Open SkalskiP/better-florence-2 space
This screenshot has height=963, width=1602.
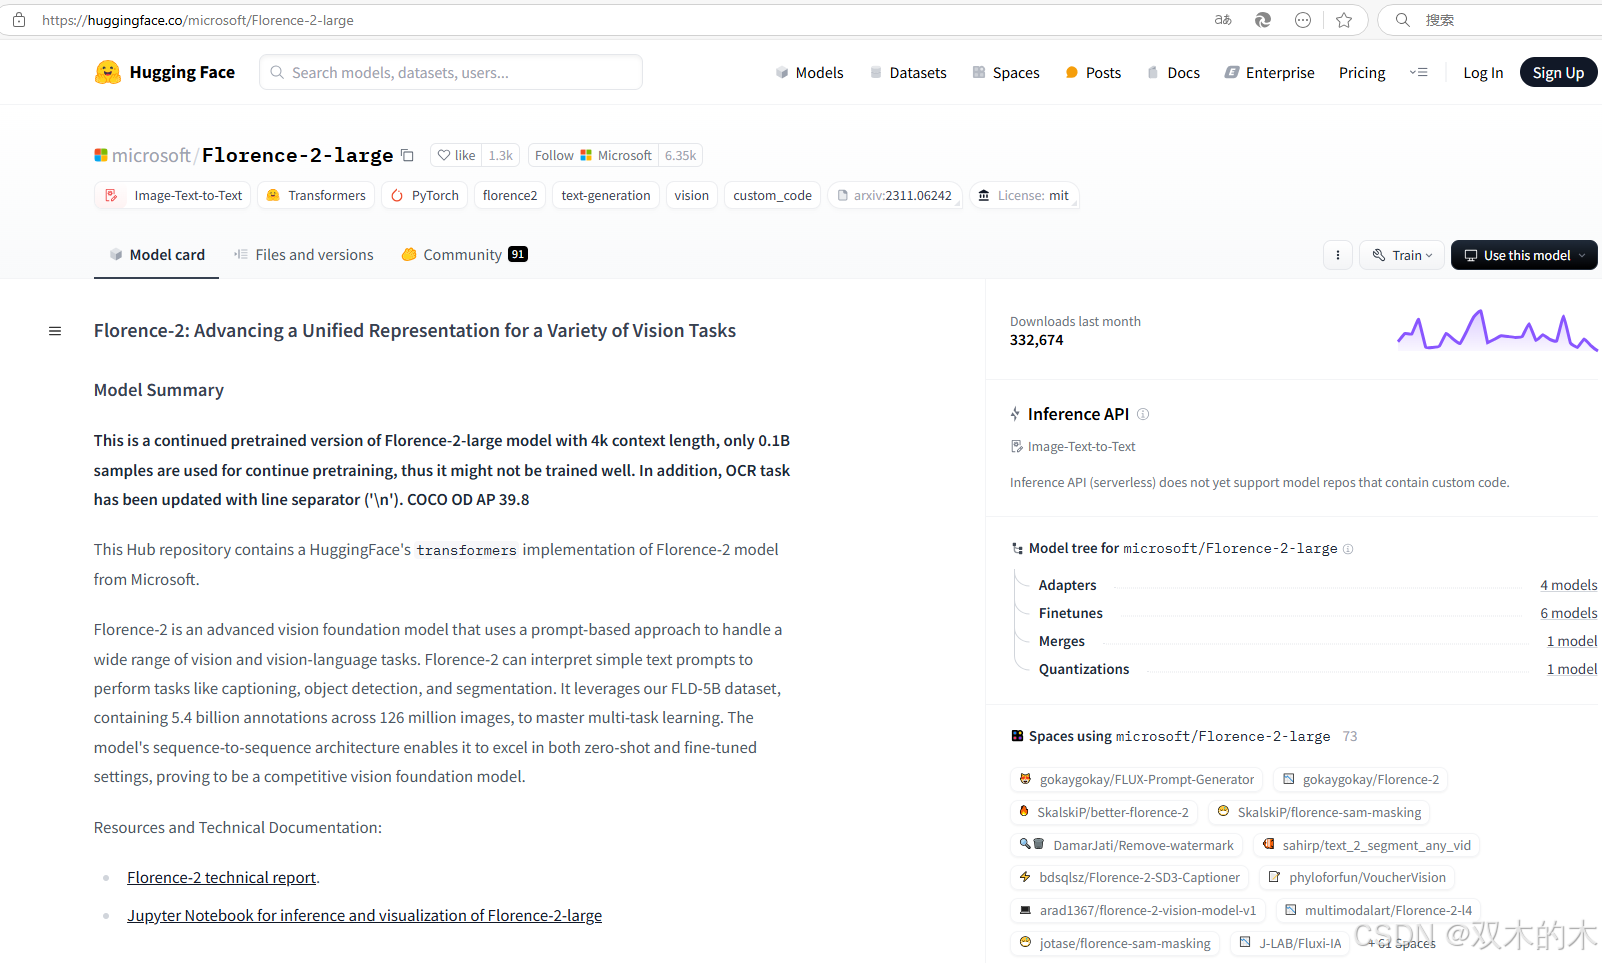point(1104,812)
